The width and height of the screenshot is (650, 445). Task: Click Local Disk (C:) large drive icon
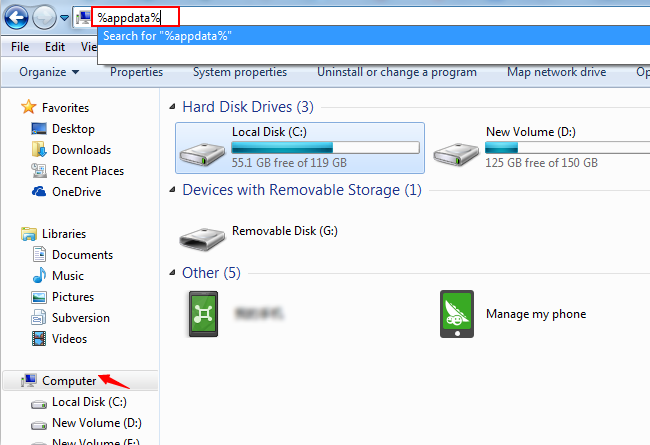(x=202, y=154)
